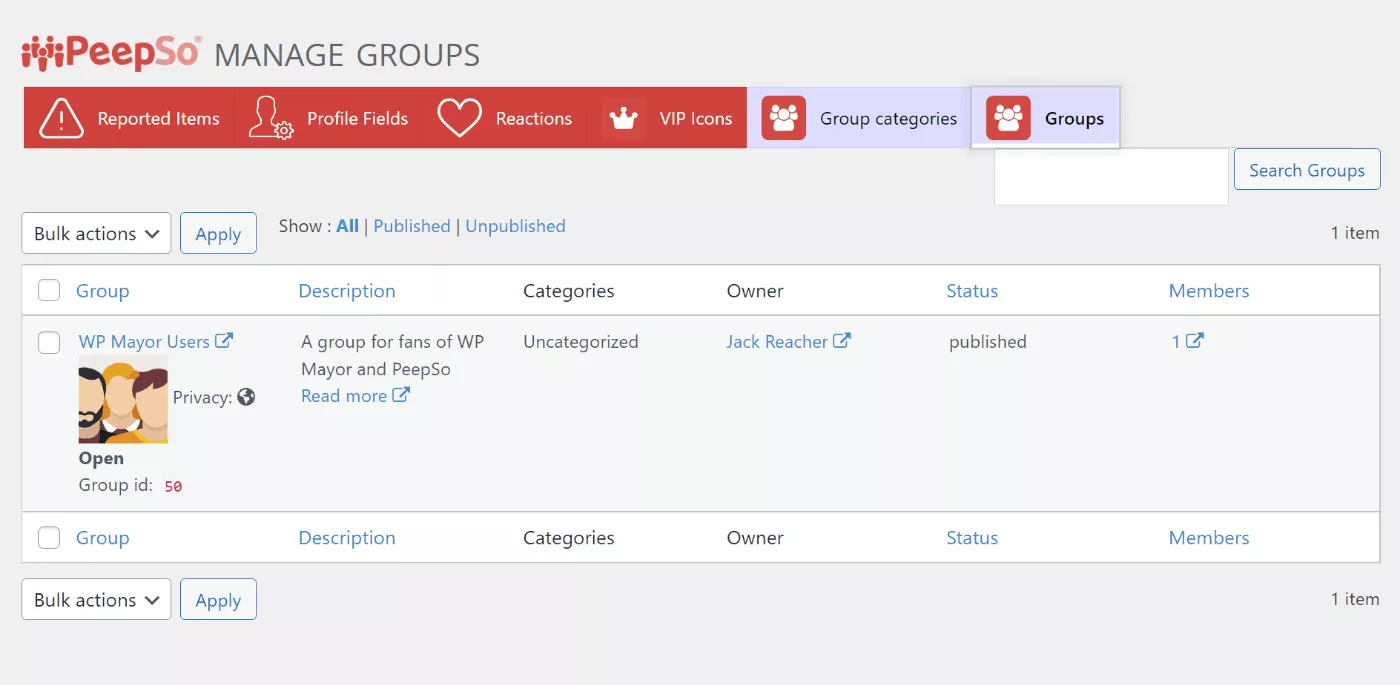1400x685 pixels.
Task: Click the members count link 1
Action: [1176, 342]
